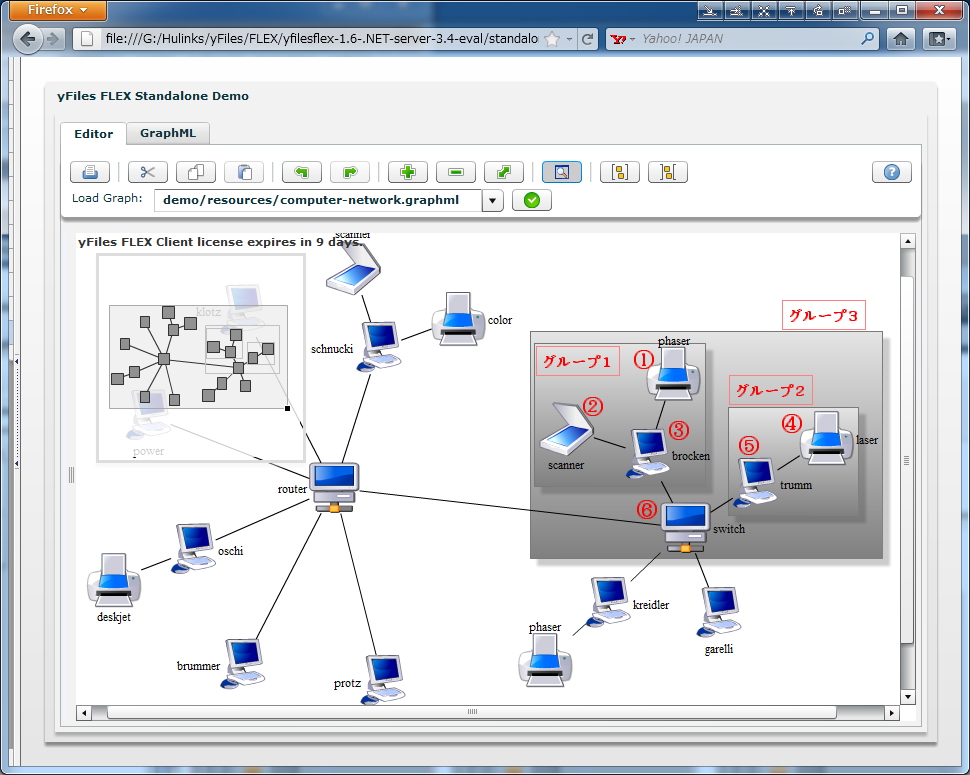This screenshot has height=775, width=970.
Task: Ungroup nodes with the outward bracket button
Action: 667,172
